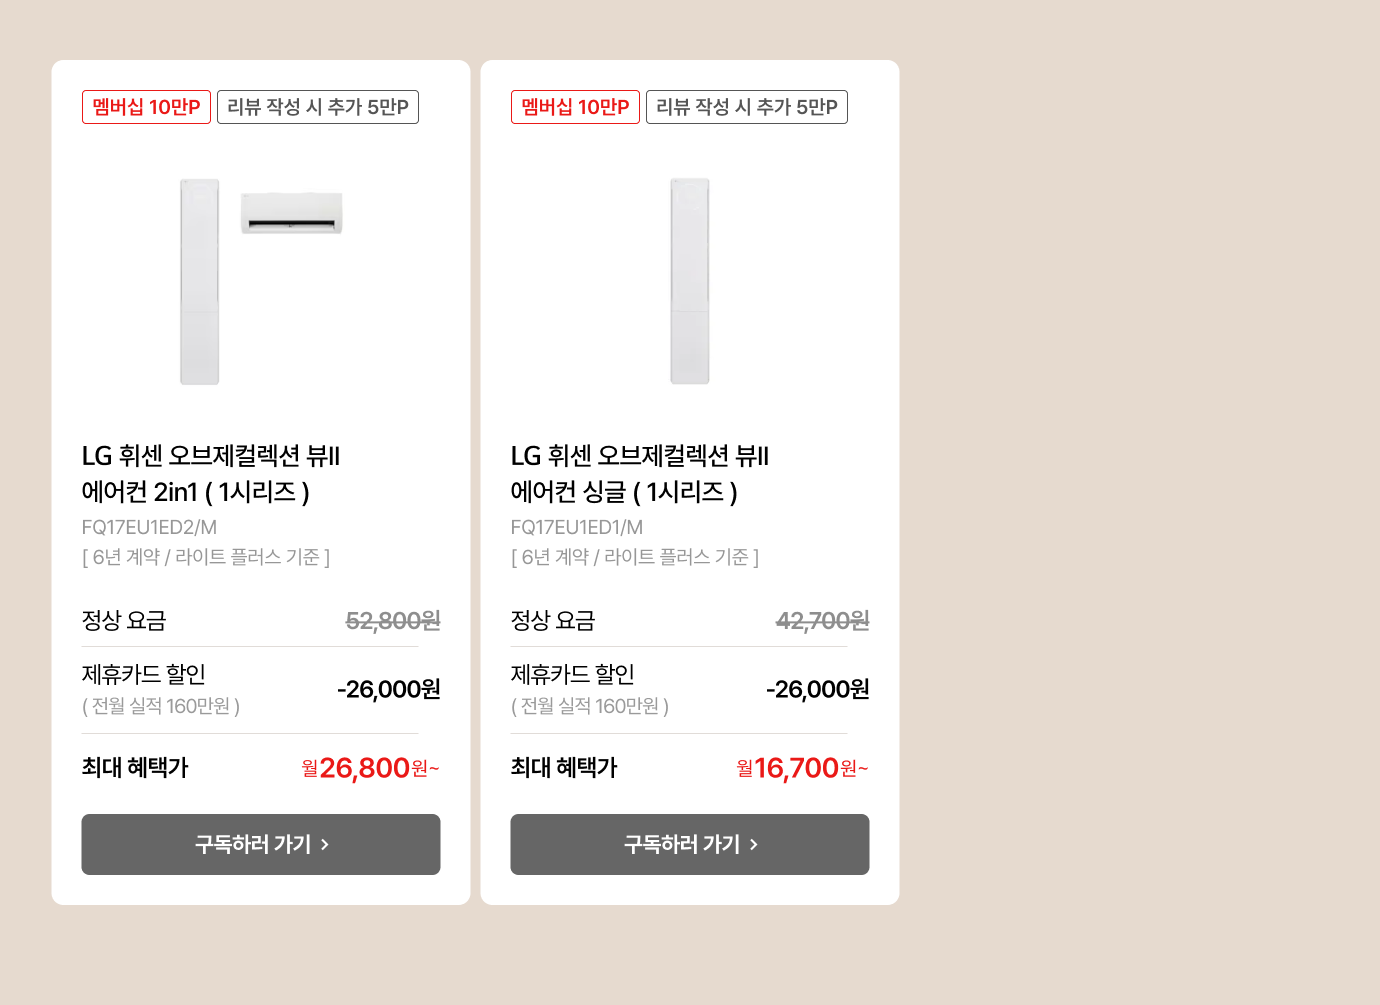Click the crossed-out 42,700원 regular price
The width and height of the screenshot is (1380, 1005).
click(x=823, y=621)
